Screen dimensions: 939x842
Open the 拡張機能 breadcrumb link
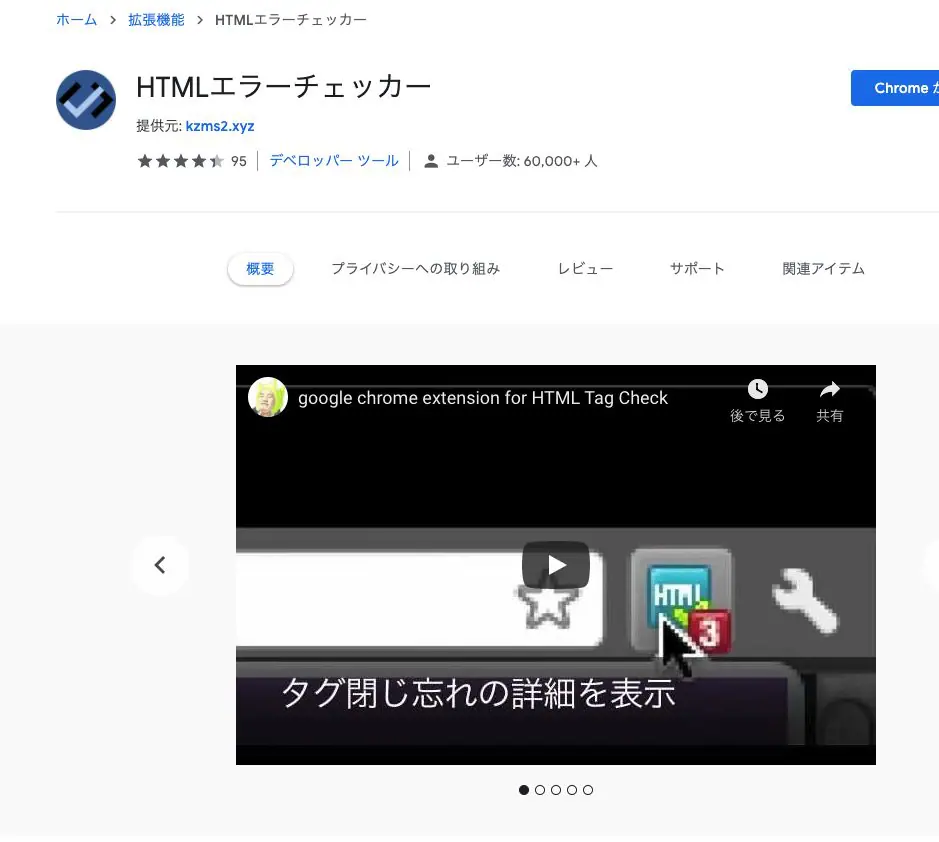(x=156, y=20)
